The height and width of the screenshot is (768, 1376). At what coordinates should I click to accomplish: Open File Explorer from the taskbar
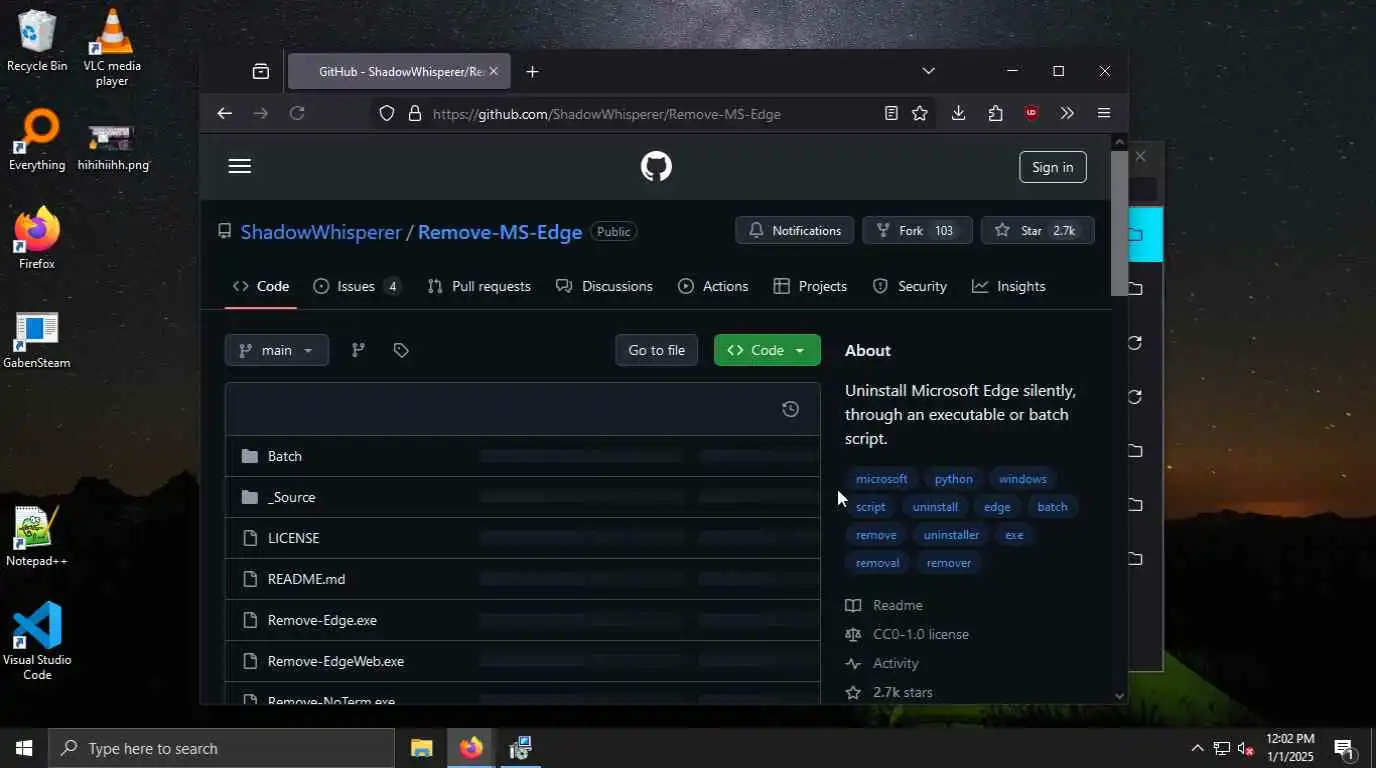(421, 748)
